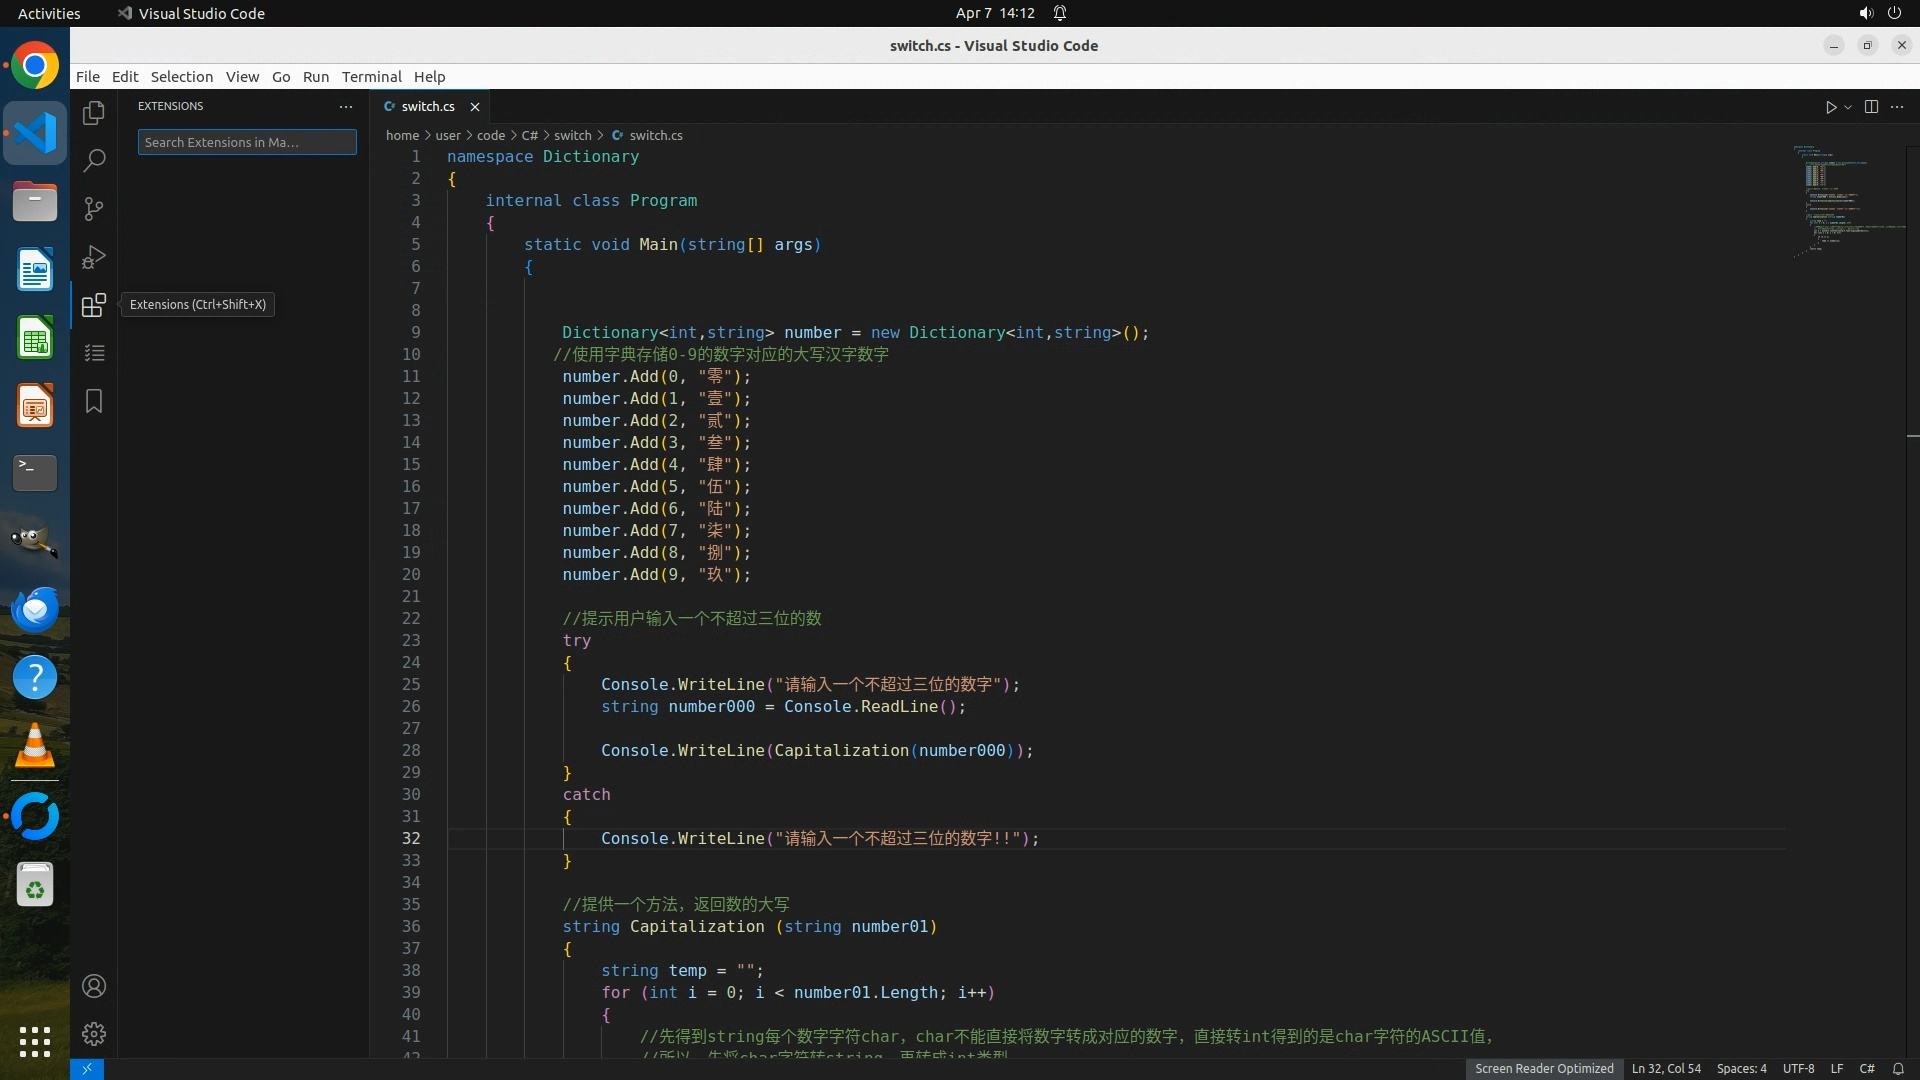Open the Terminal menu
The image size is (1920, 1080).
371,77
